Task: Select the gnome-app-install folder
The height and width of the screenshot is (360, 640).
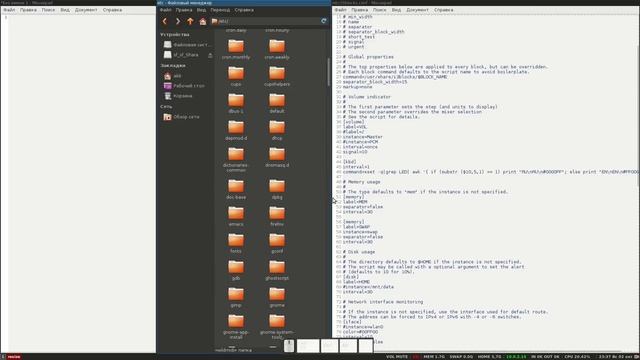Action: click(236, 327)
